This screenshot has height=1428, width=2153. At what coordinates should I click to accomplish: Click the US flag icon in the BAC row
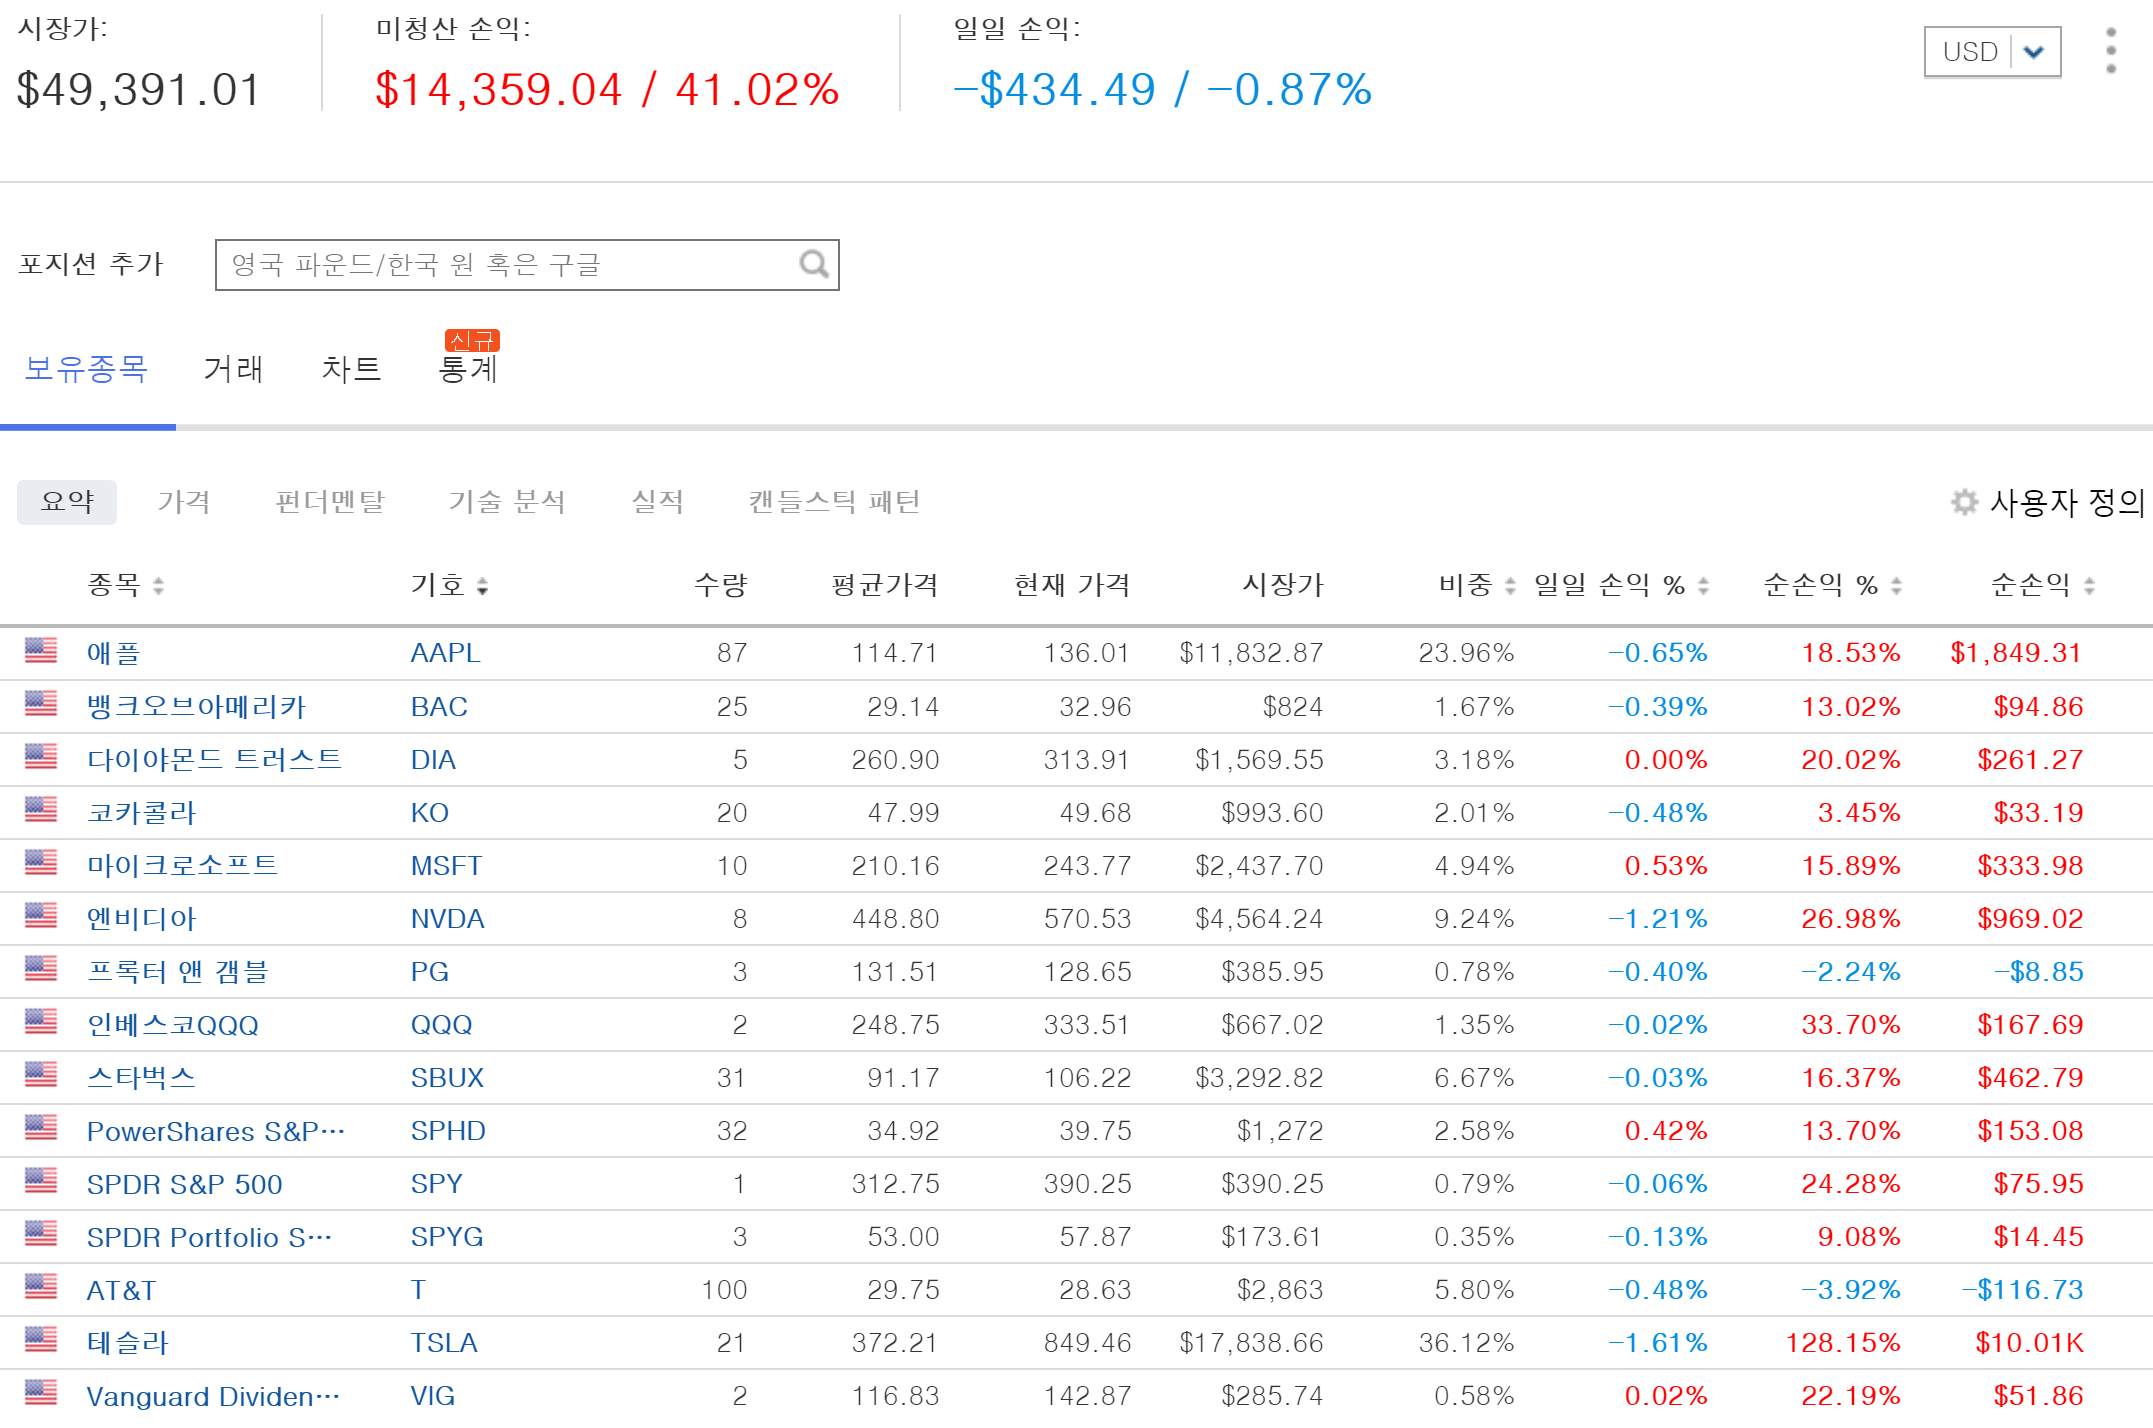[x=41, y=703]
